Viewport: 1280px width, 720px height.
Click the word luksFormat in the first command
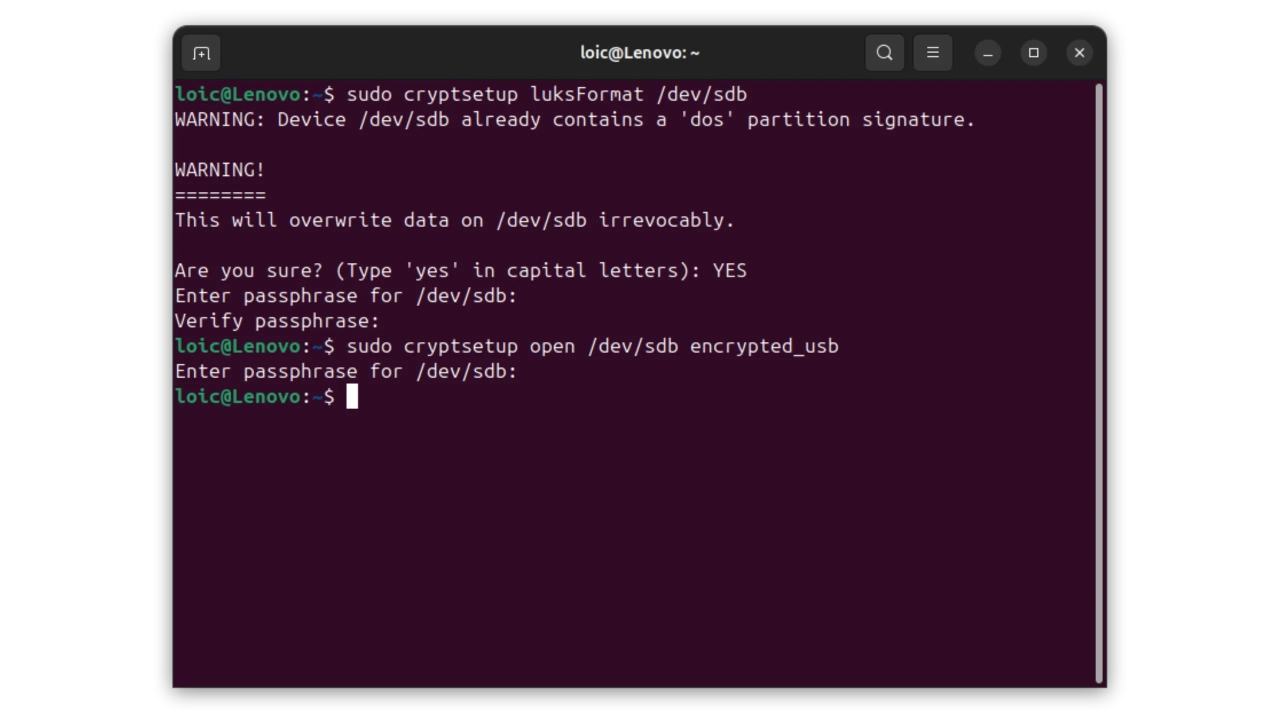[x=586, y=94]
